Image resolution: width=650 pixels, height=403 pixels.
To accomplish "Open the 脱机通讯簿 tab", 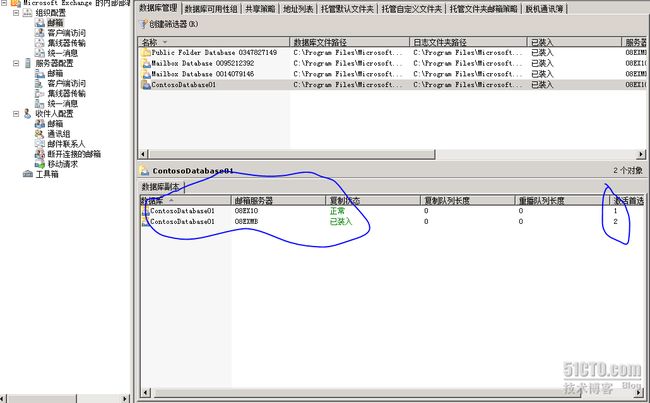I will [544, 9].
